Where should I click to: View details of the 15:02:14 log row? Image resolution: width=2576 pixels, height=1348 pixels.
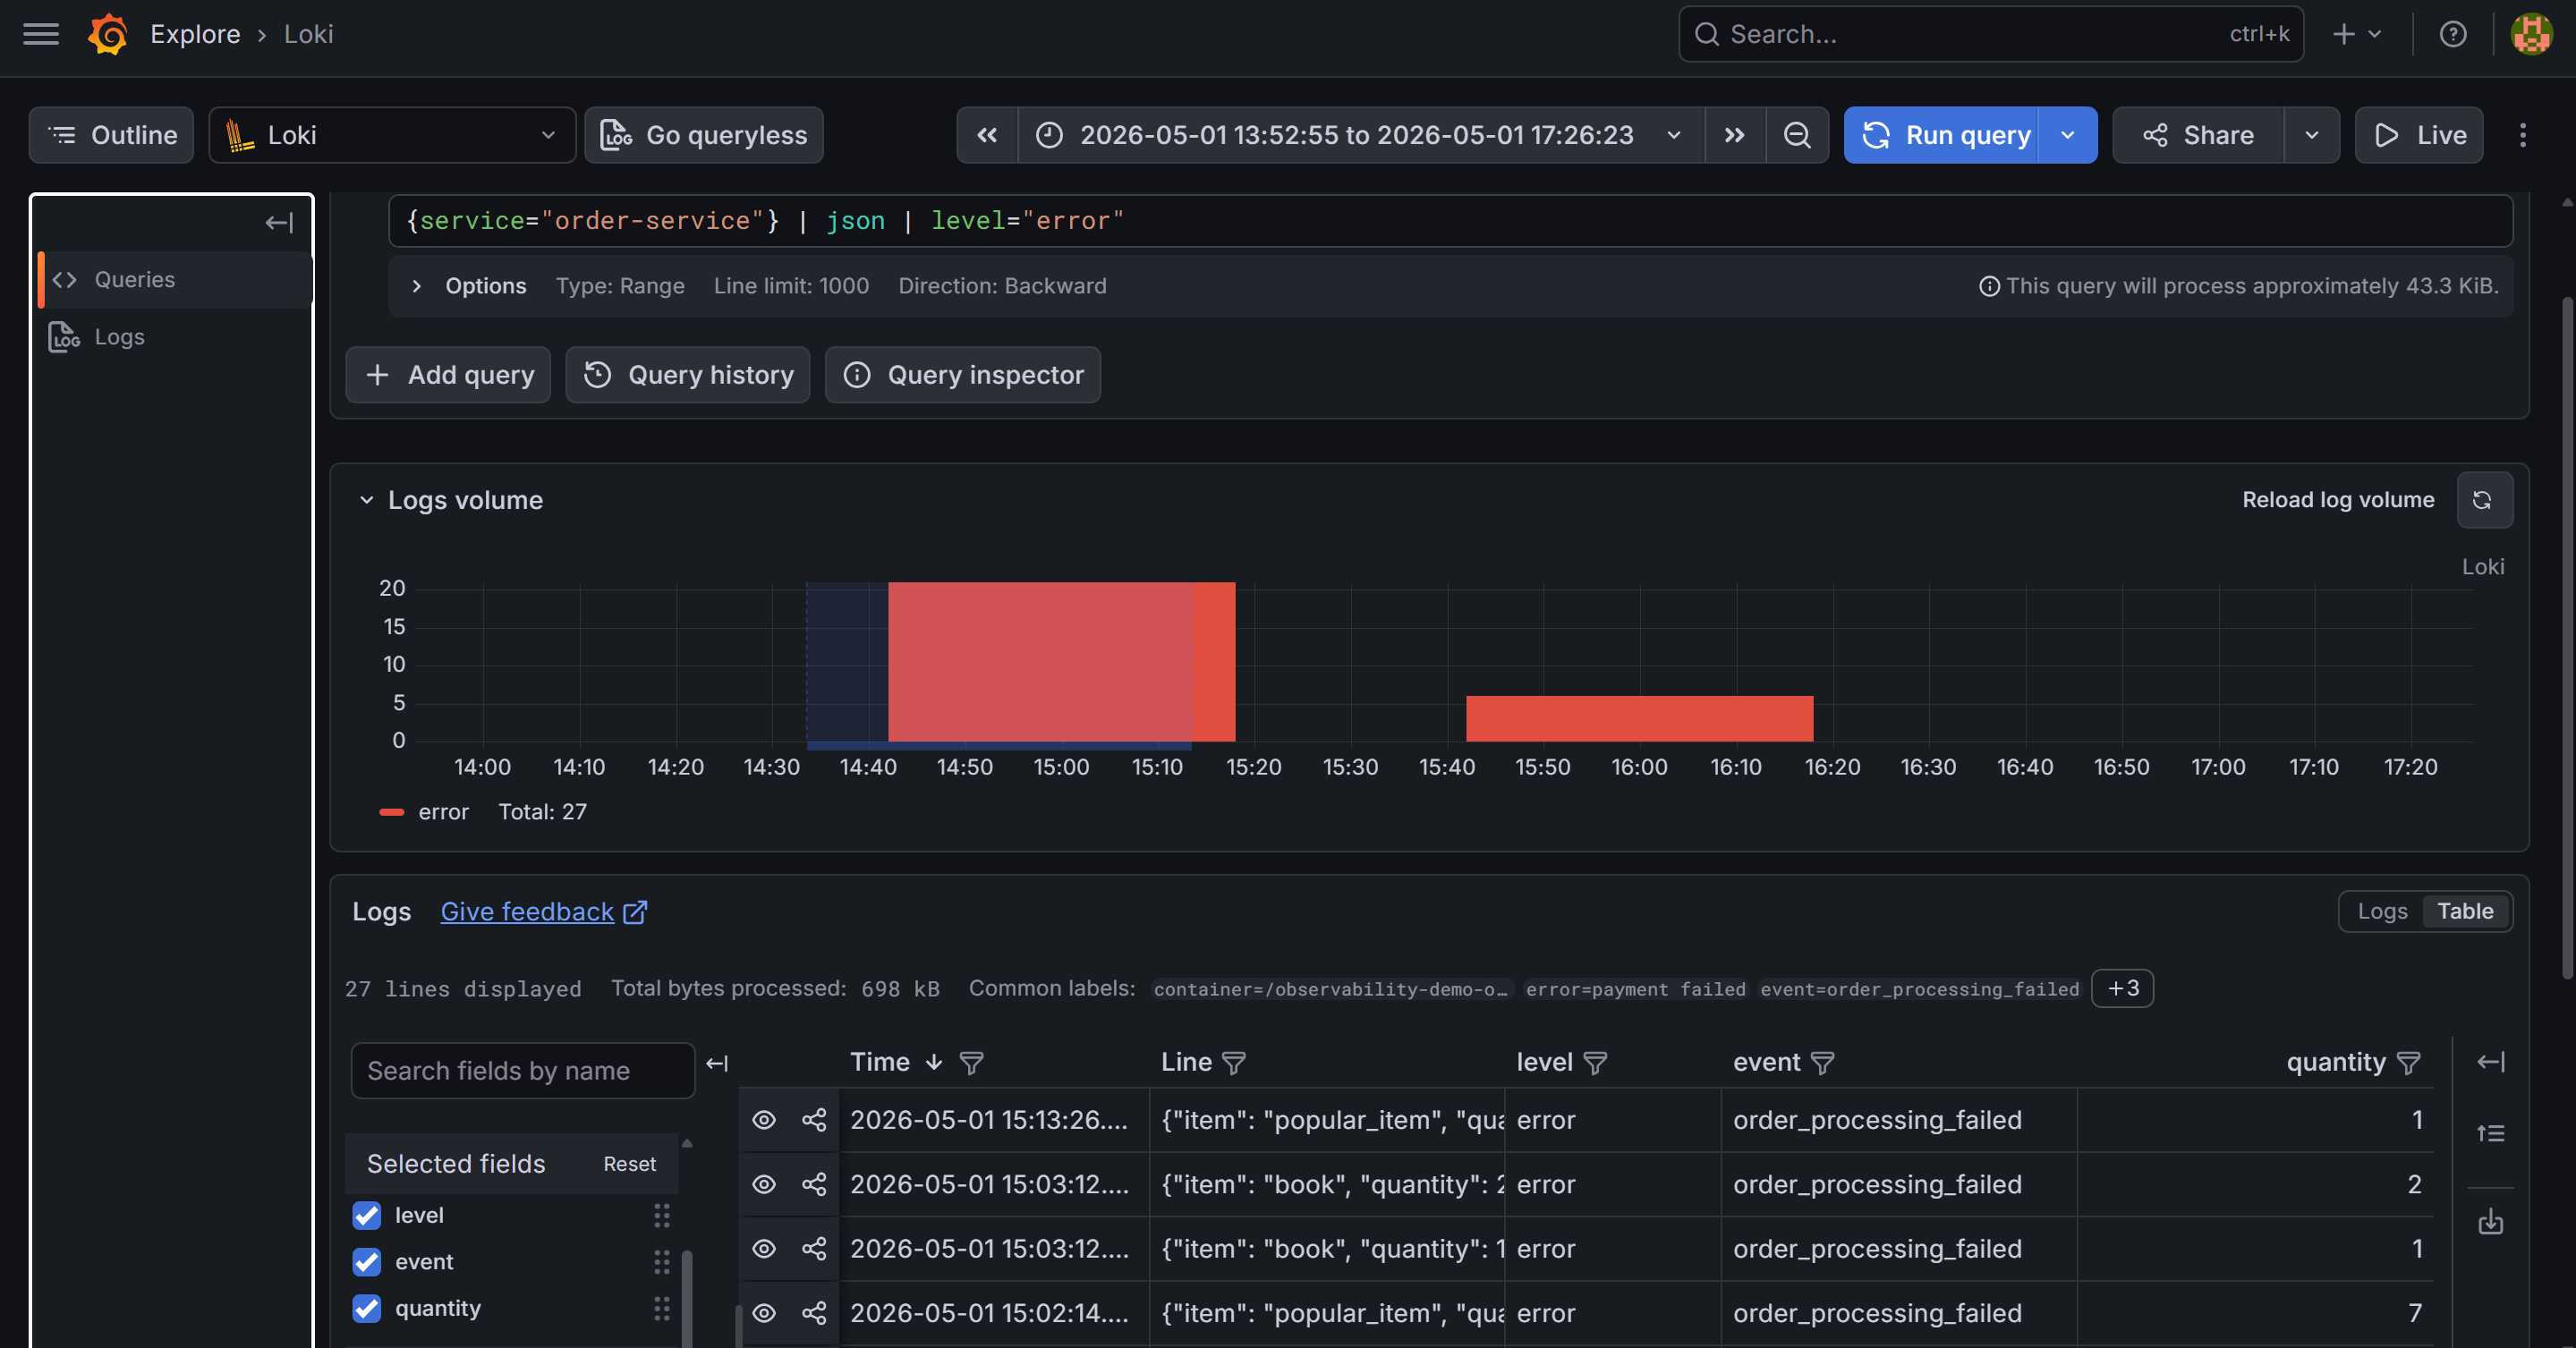(764, 1313)
